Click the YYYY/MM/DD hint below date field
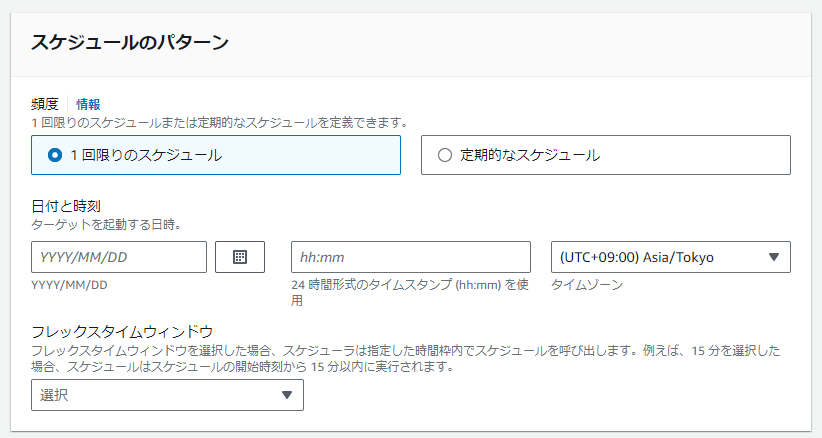Image resolution: width=822 pixels, height=438 pixels. [x=69, y=285]
